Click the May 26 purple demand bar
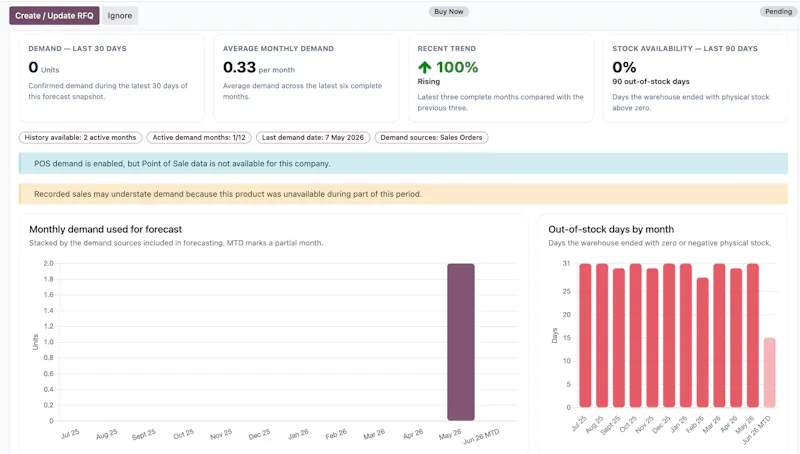This screenshot has height=454, width=800. point(461,342)
